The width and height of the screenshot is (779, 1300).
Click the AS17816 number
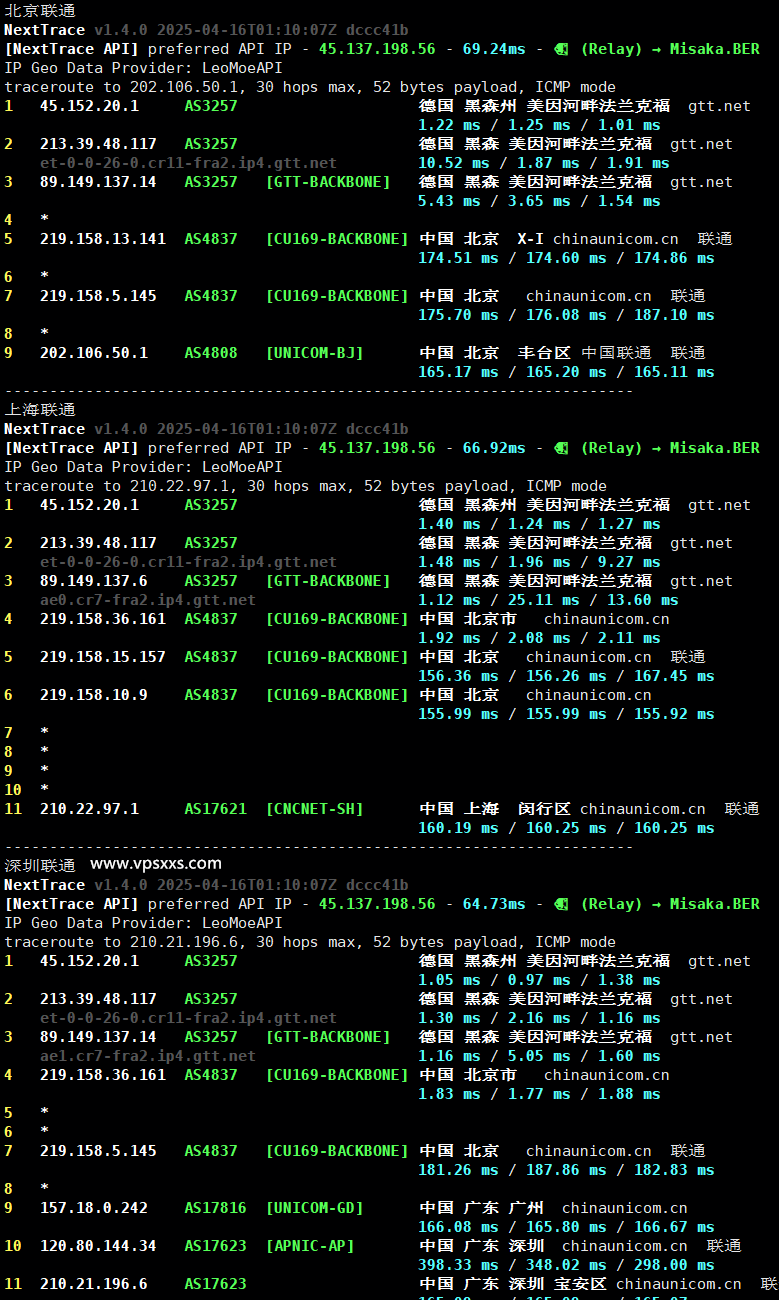[x=215, y=1208]
